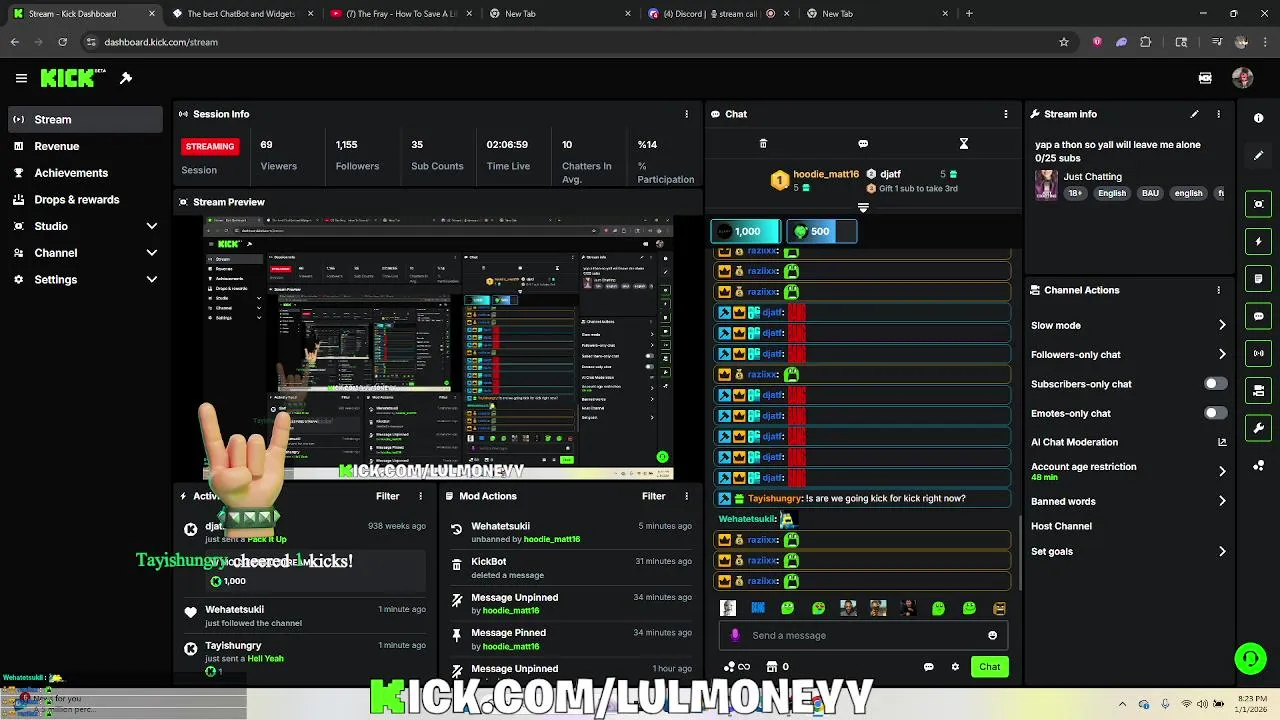This screenshot has width=1280, height=720.
Task: Open Stream info three-dot options
Action: [x=1218, y=114]
